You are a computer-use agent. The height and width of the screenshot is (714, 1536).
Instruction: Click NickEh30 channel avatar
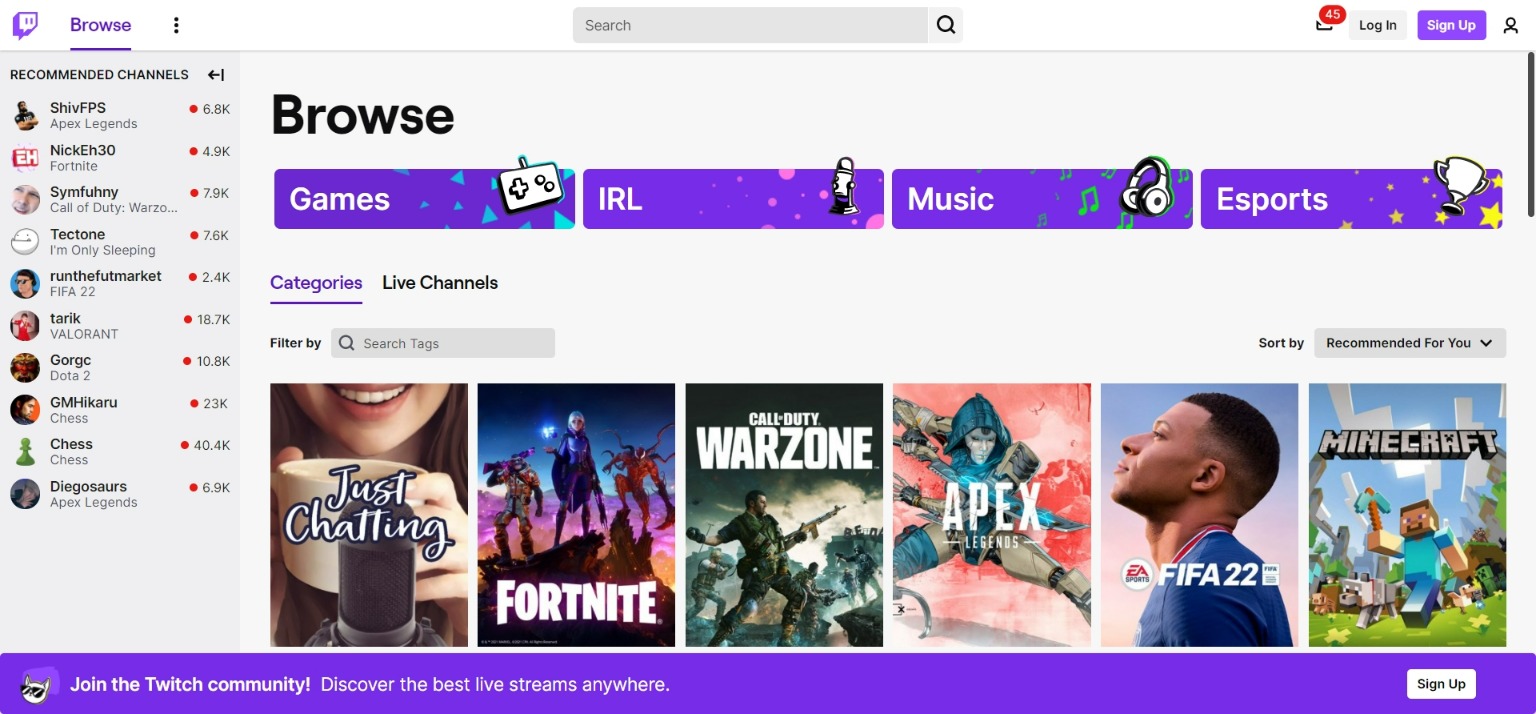[25, 158]
